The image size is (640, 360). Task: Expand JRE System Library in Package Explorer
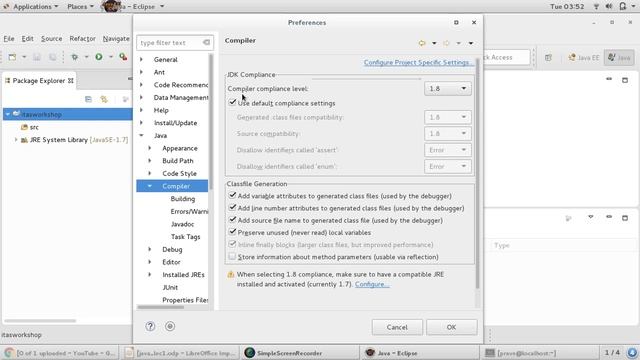16,140
